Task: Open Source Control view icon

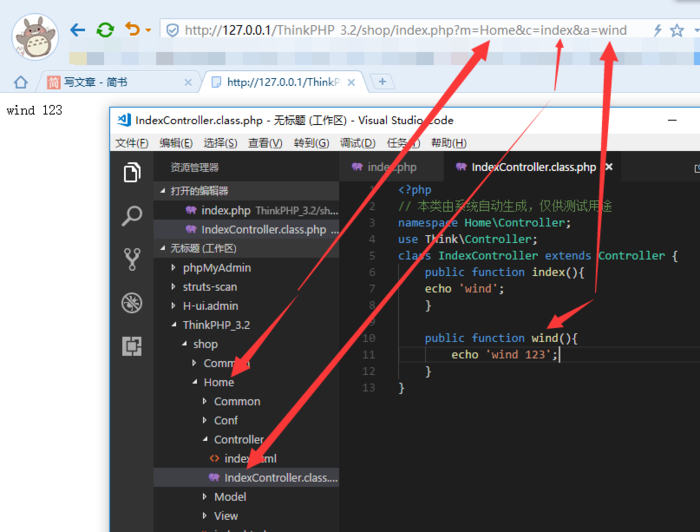Action: [x=132, y=259]
